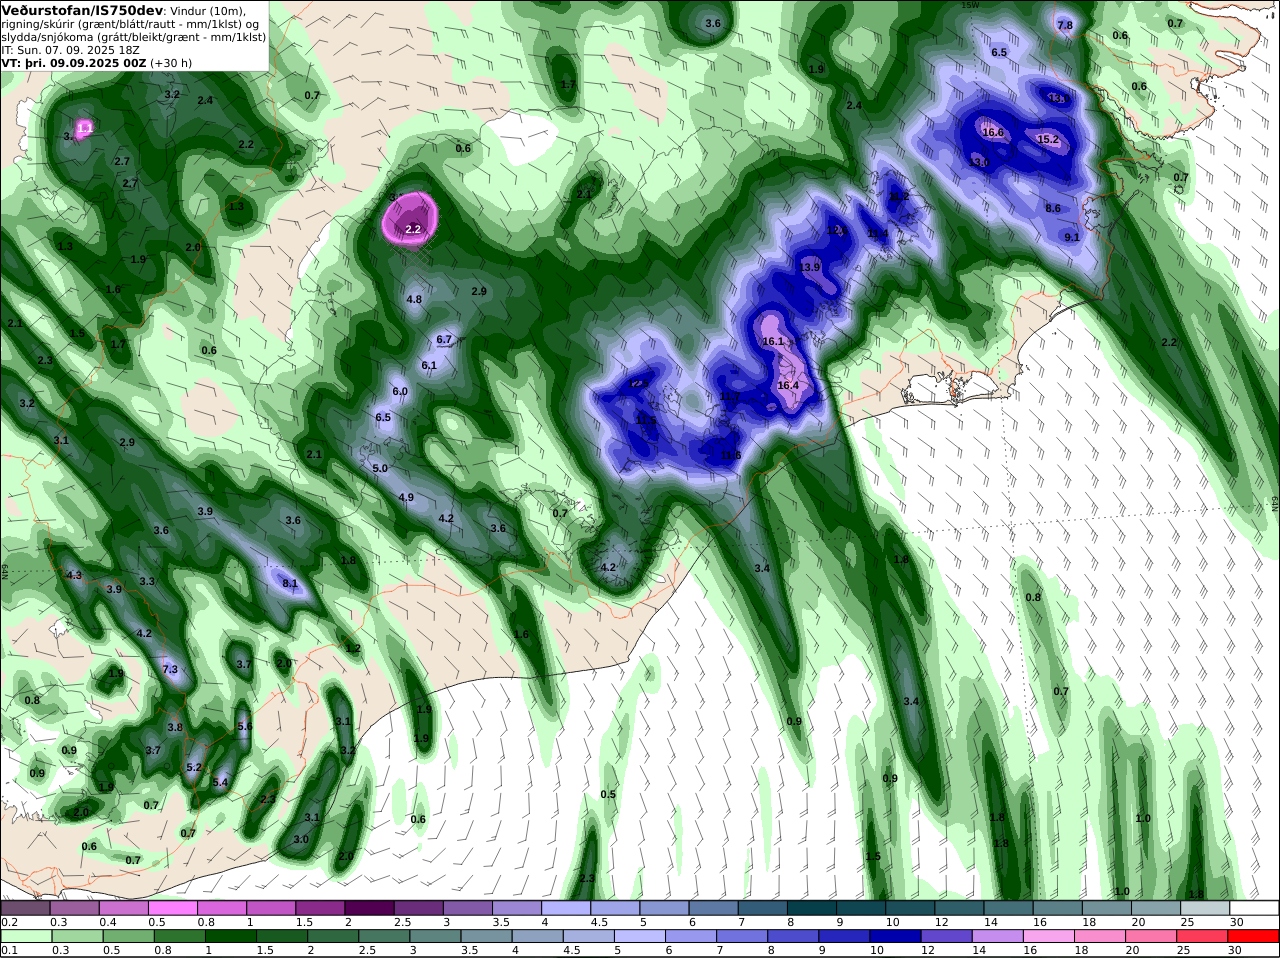Click the 5.2 precipitation value
The height and width of the screenshot is (958, 1280).
click(x=194, y=767)
